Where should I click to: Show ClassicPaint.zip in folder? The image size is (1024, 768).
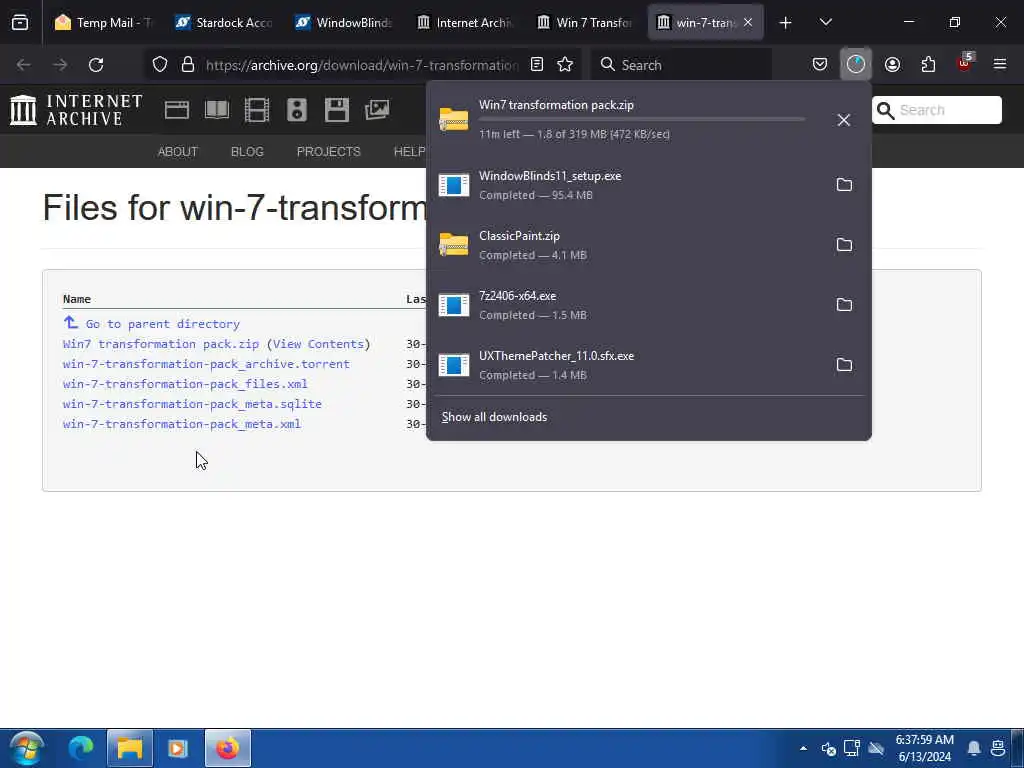tap(844, 245)
